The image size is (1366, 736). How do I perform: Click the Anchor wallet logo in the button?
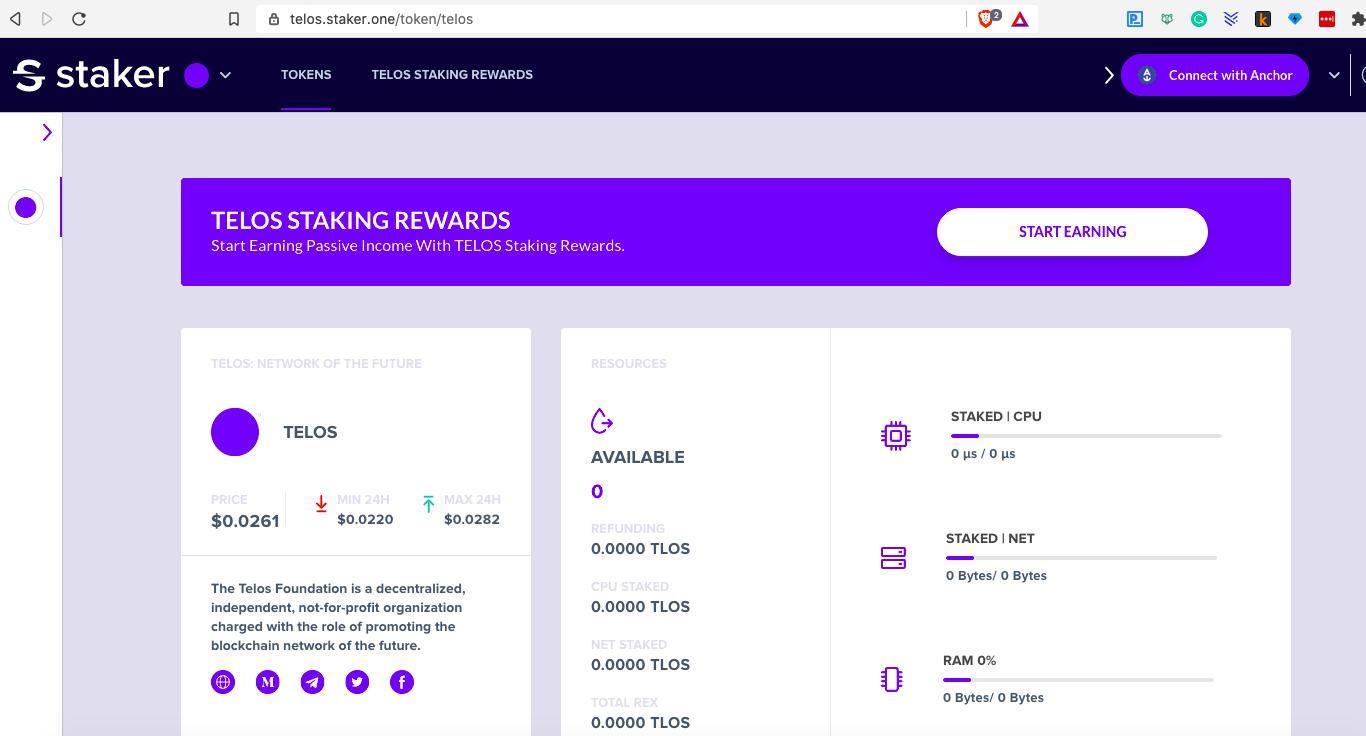[x=1147, y=75]
